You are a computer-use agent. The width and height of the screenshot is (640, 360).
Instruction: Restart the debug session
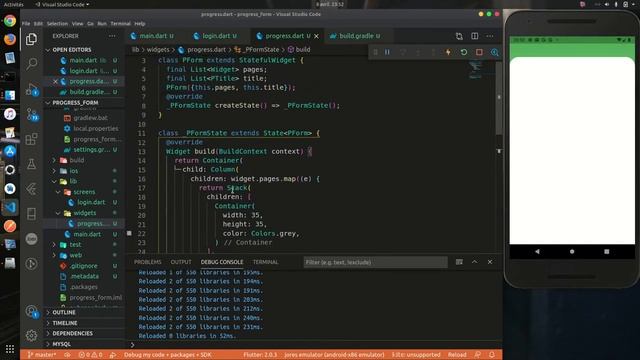[x=464, y=52]
